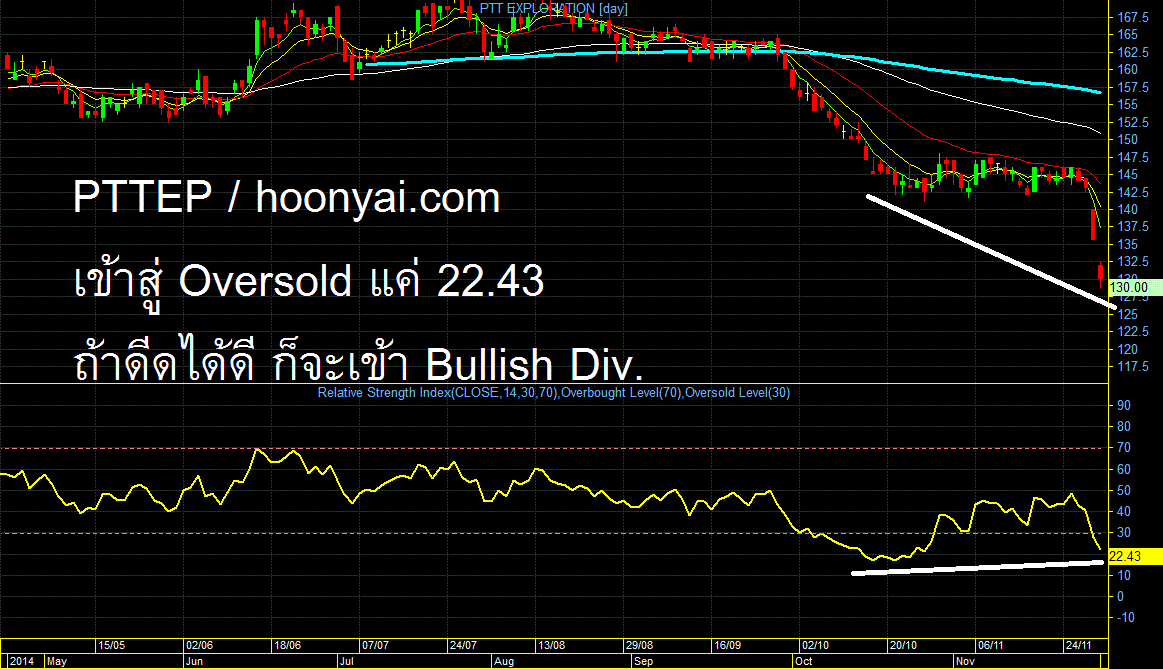
Task: Click the 80 level on RSI axis
Action: 1124,426
